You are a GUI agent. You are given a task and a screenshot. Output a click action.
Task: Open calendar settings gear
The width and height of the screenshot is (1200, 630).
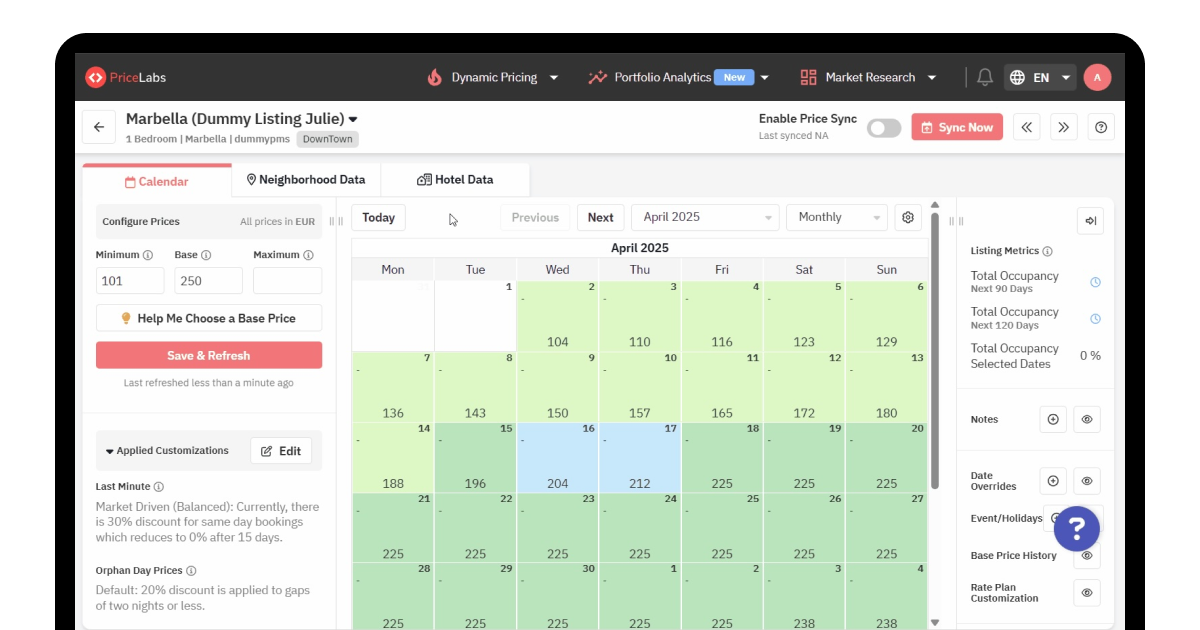click(908, 217)
